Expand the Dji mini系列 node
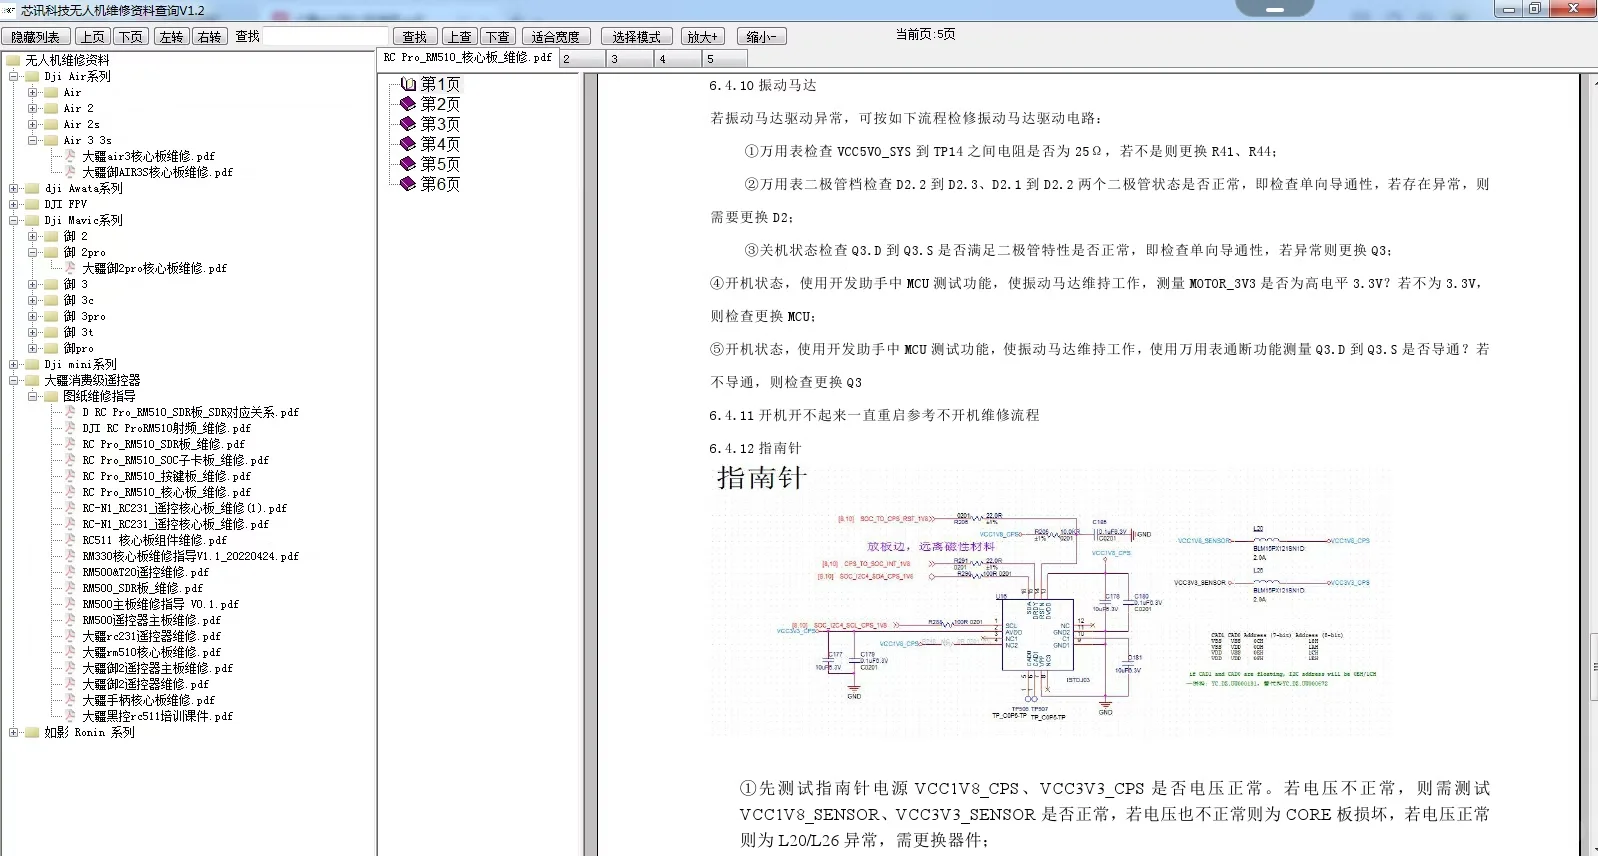 tap(14, 364)
